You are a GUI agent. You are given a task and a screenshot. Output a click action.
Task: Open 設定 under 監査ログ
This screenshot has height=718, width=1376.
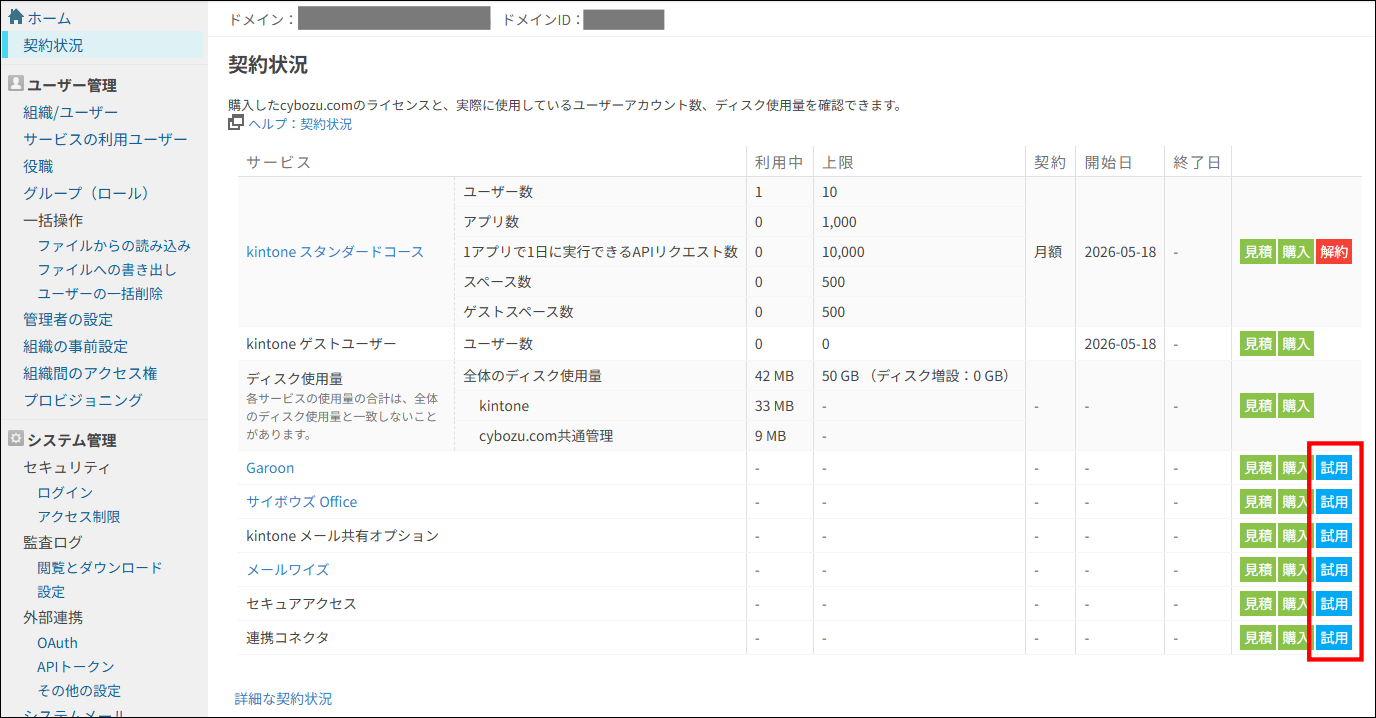click(51, 592)
